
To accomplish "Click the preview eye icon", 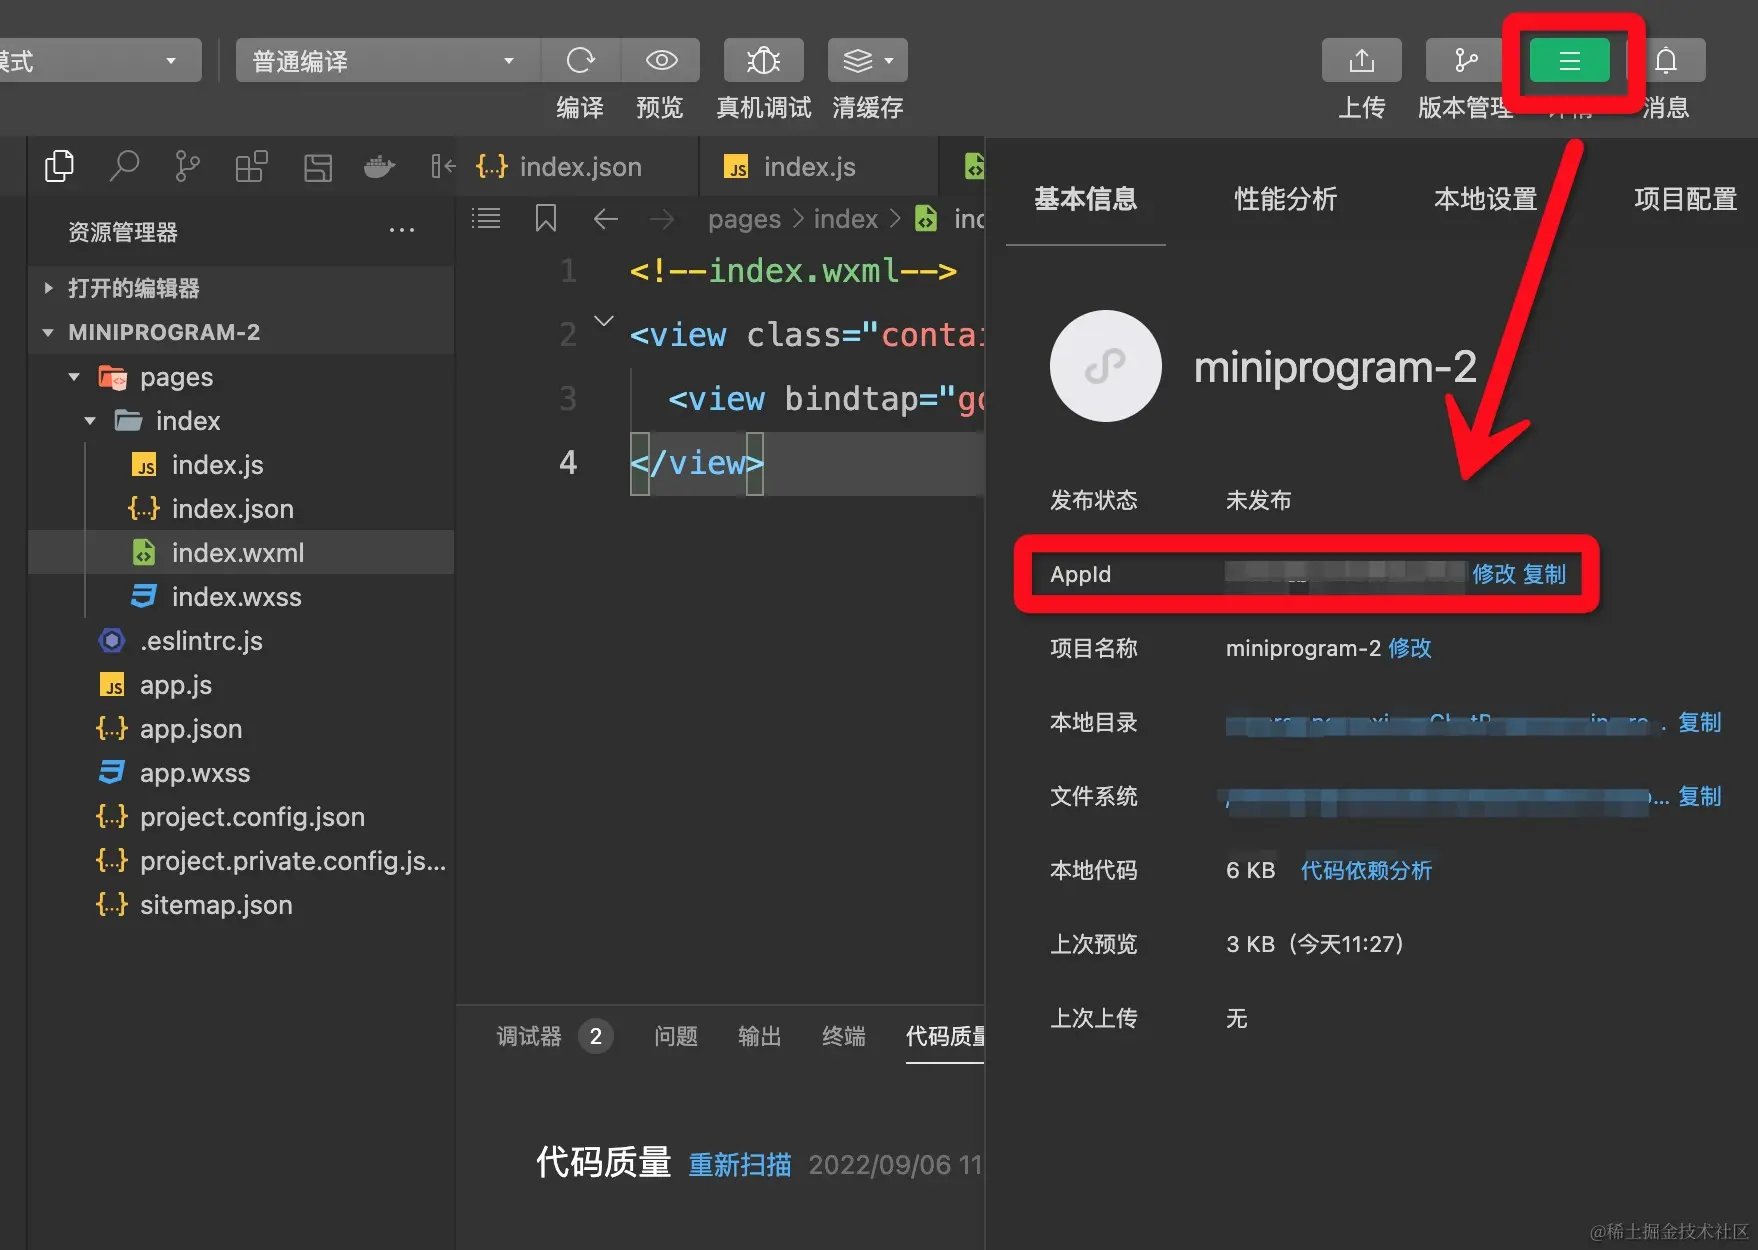I will [x=661, y=61].
